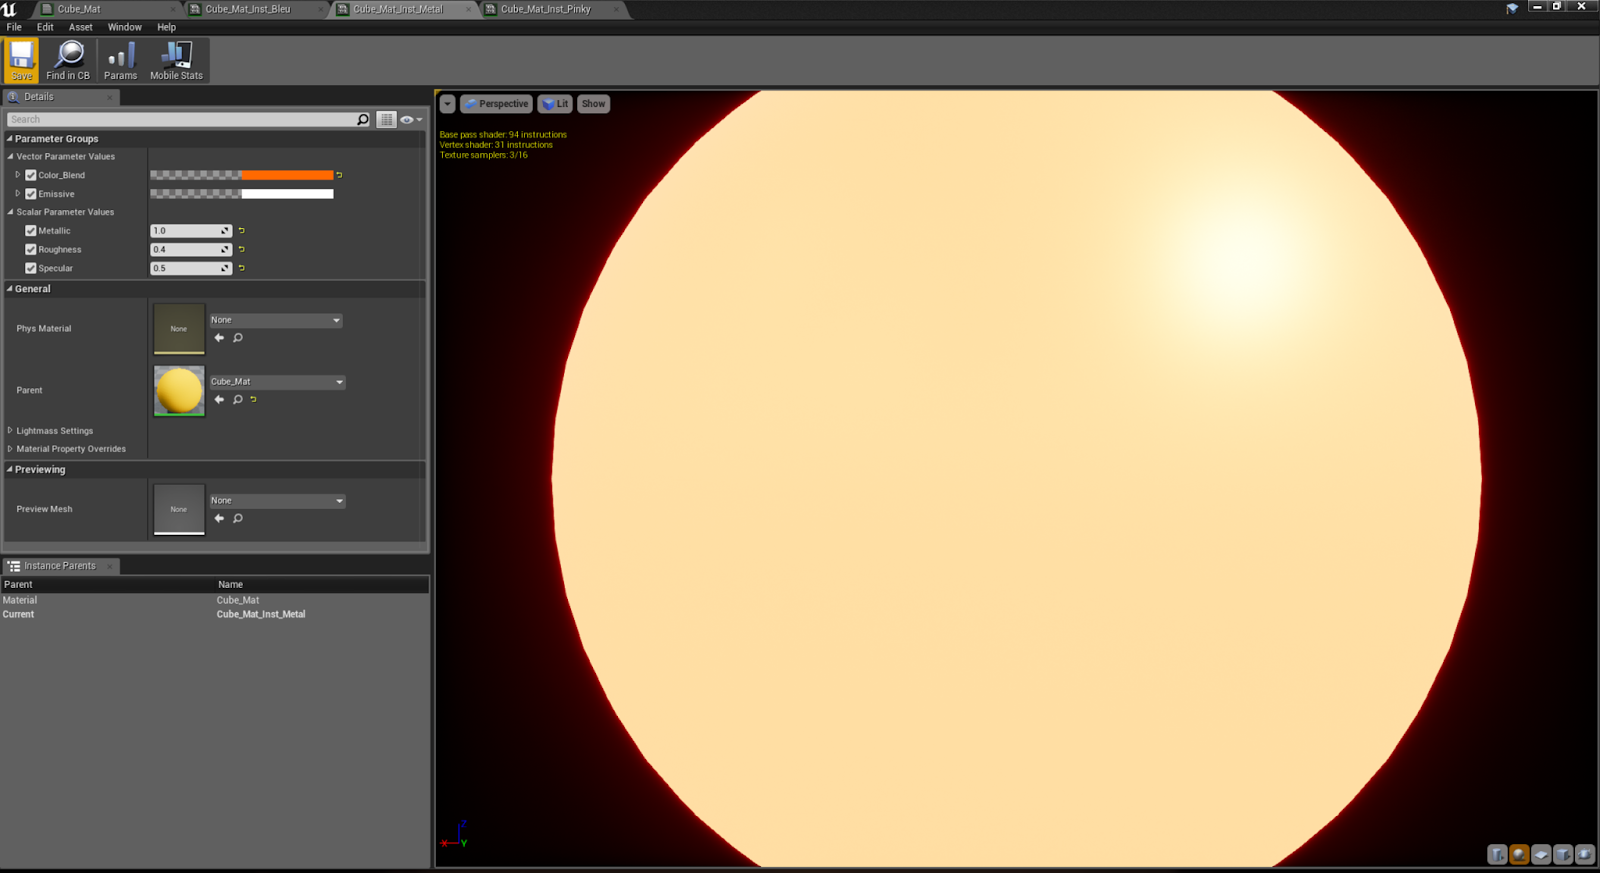The width and height of the screenshot is (1600, 873).
Task: Click Metallic value field 1.0
Action: [x=191, y=231]
